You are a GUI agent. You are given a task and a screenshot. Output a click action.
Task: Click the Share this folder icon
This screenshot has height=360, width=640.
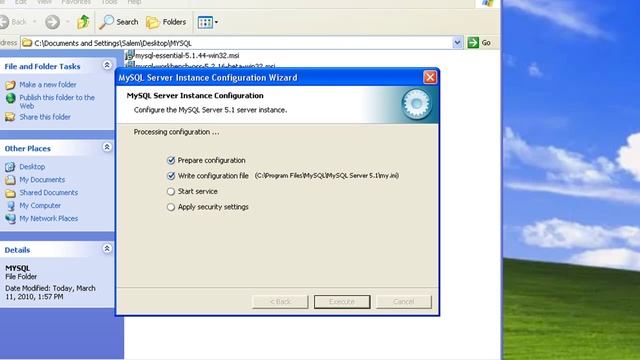(x=10, y=117)
